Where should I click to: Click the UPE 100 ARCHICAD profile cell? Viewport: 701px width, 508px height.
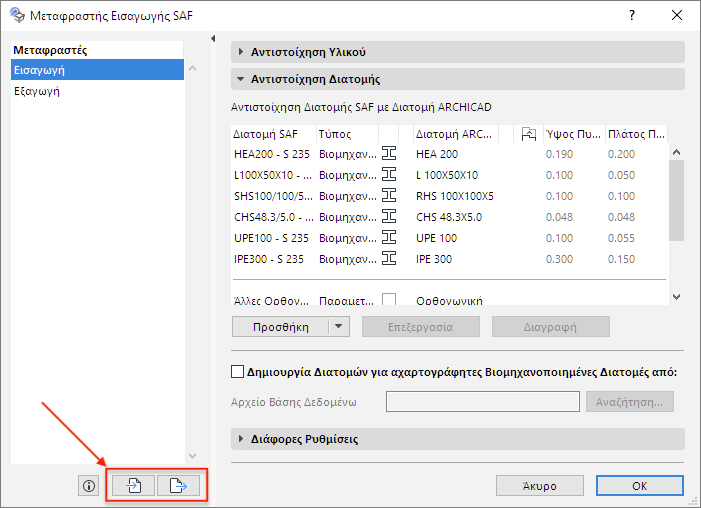tap(436, 238)
